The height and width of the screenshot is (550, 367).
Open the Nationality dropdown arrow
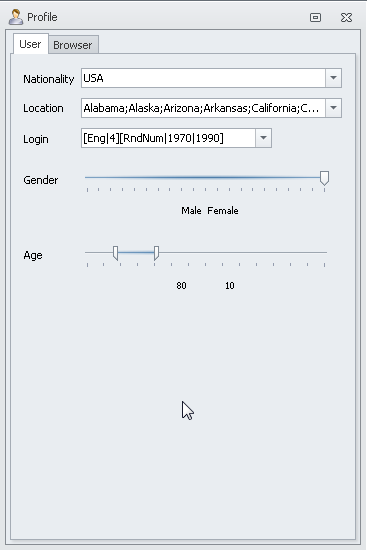click(333, 78)
